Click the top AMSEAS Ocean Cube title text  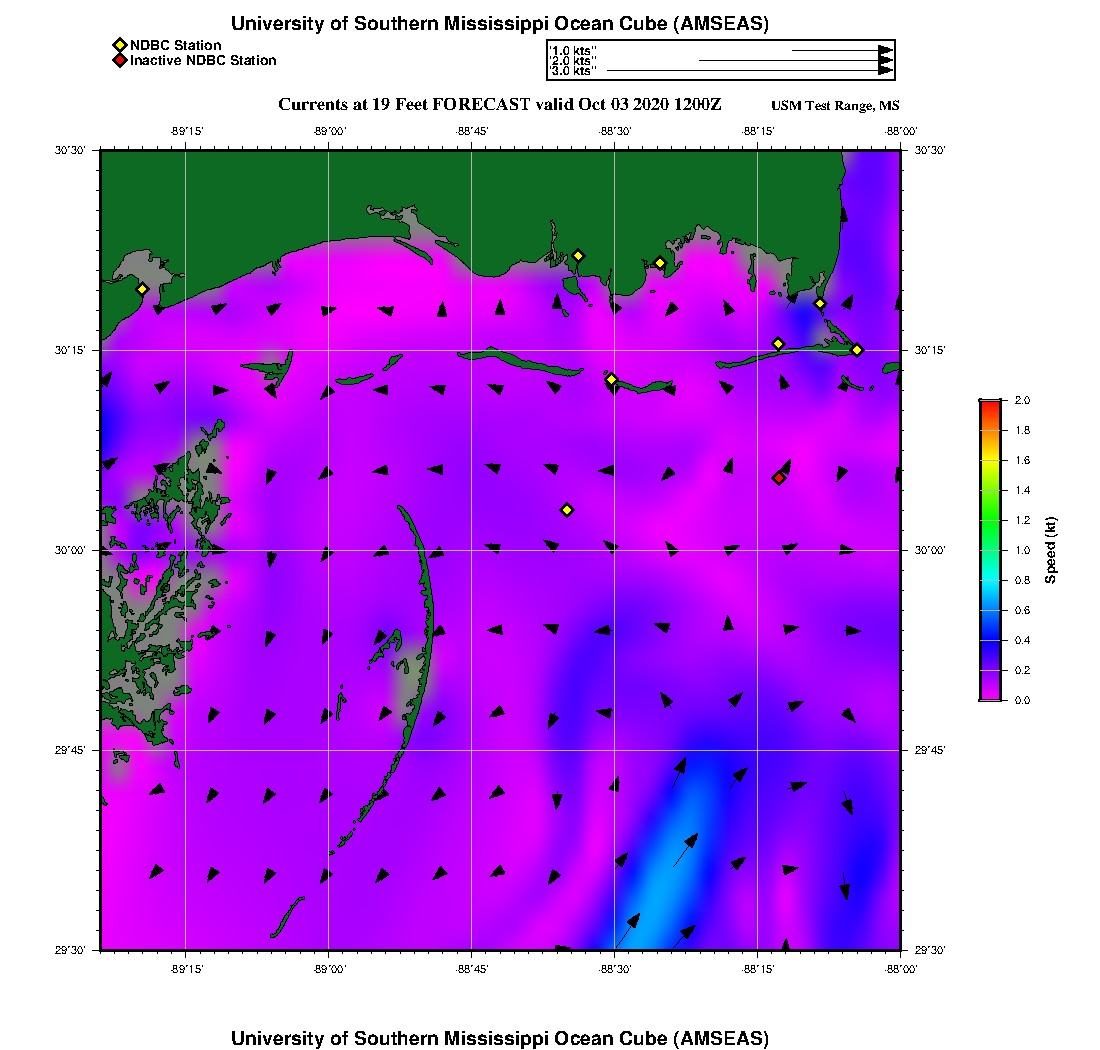pos(499,24)
